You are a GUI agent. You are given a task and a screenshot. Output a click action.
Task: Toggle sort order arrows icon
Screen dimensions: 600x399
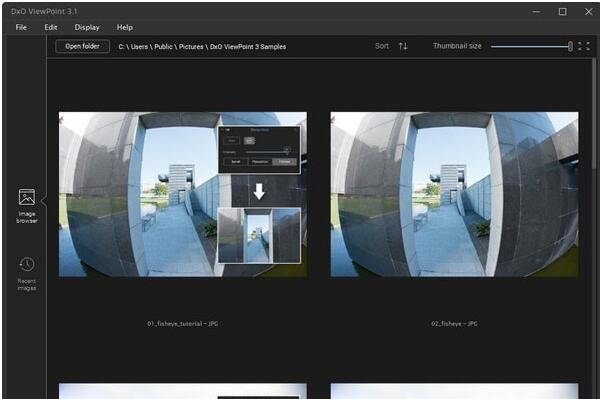click(x=403, y=46)
